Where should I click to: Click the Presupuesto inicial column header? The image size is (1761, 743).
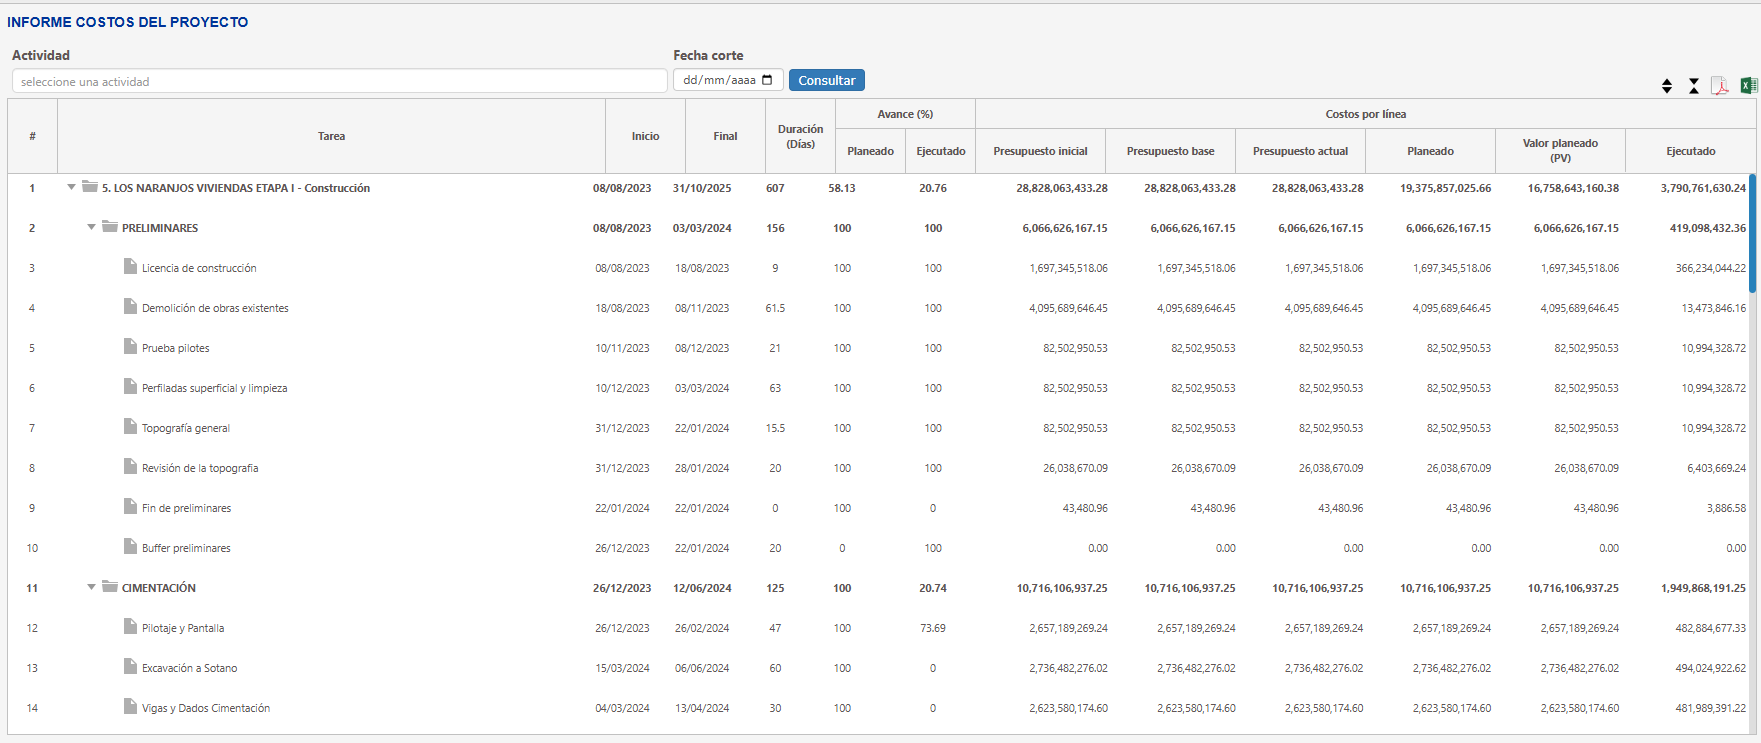pos(1041,151)
